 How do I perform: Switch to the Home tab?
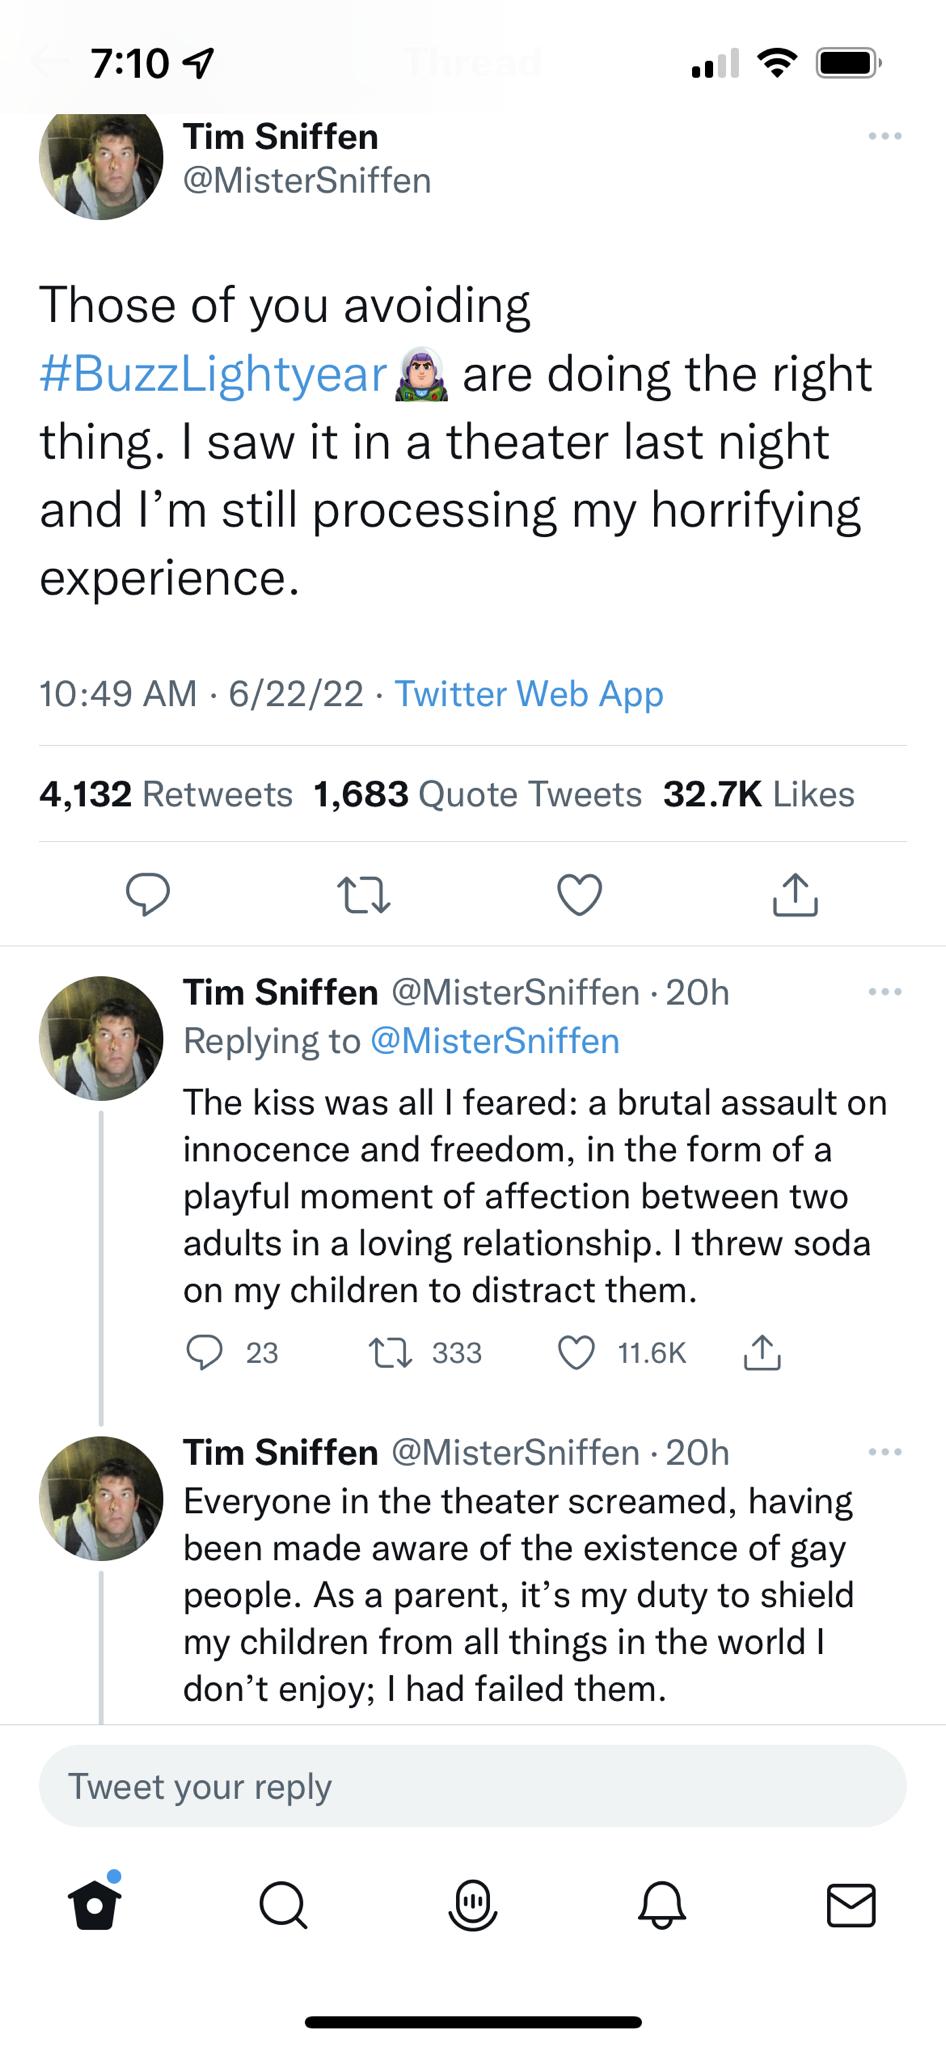(96, 1906)
